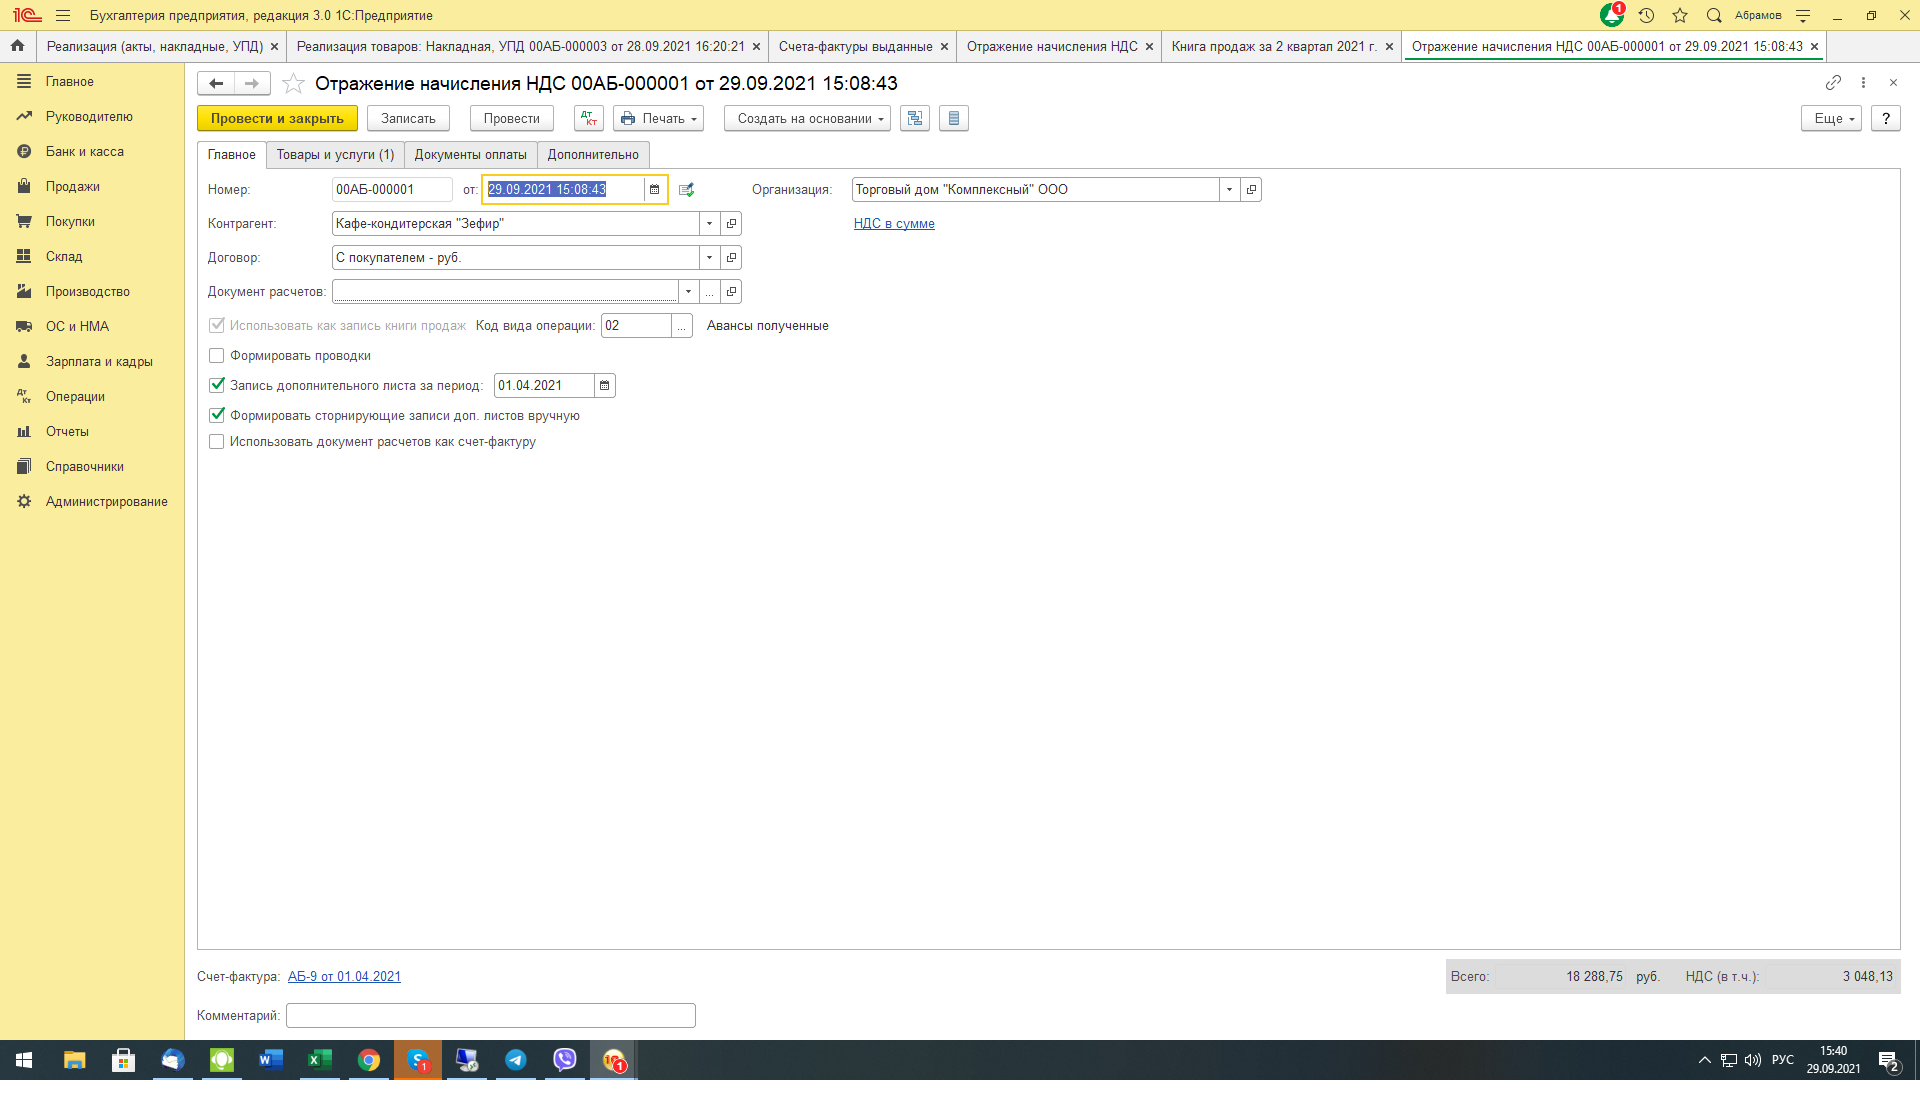Open Книга продаж за 2 квартал tab
Screen dimensions: 1920x1116
1274,46
